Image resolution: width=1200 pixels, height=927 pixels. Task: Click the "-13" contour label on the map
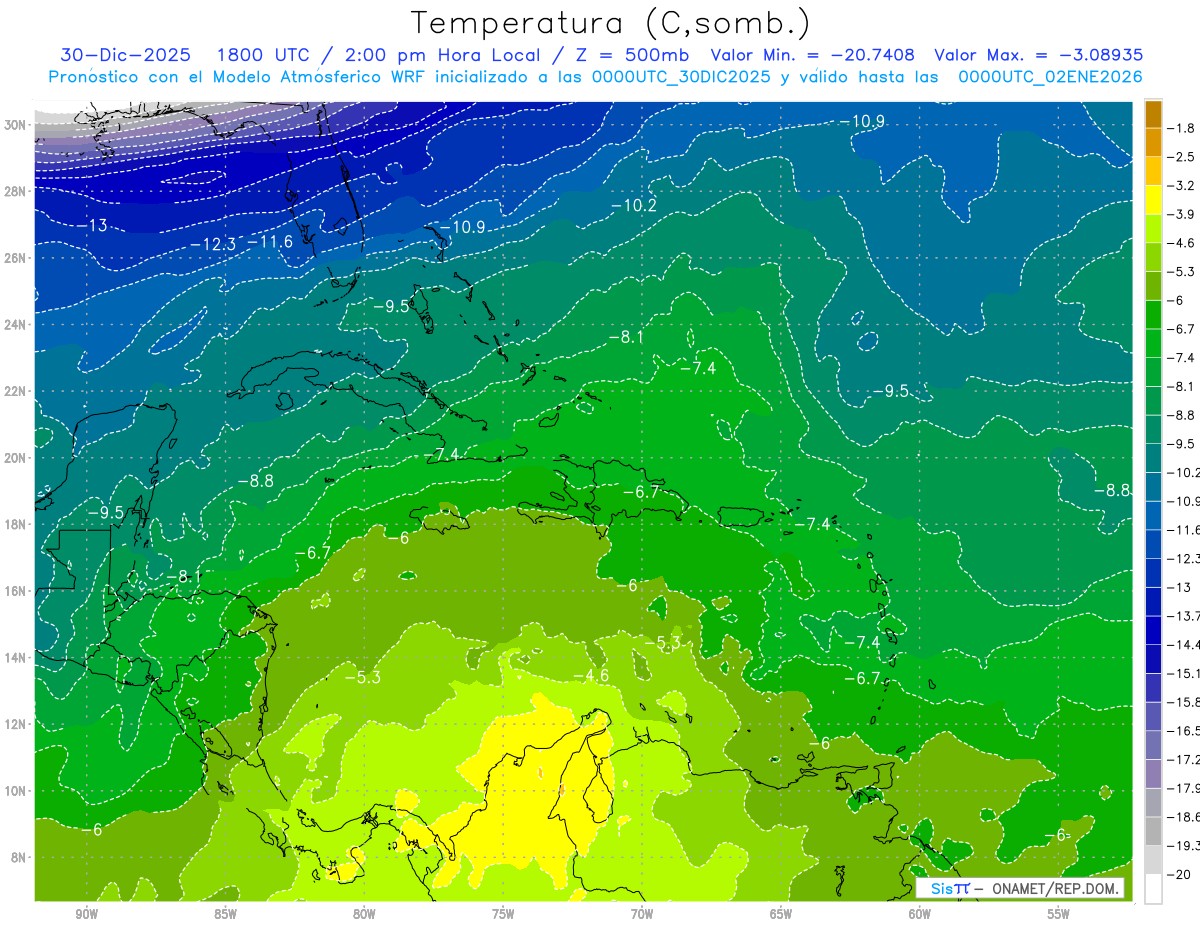point(92,226)
